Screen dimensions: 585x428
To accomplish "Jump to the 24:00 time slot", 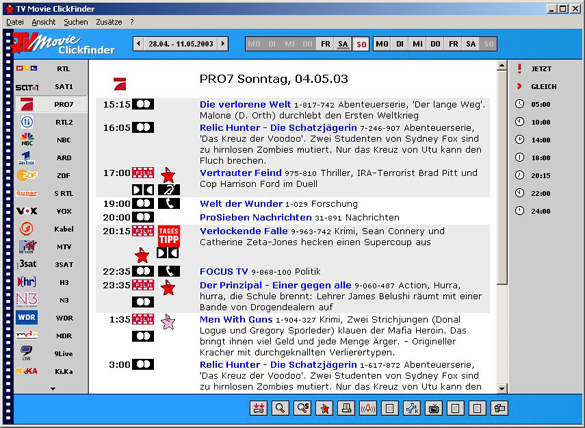I will [x=533, y=211].
